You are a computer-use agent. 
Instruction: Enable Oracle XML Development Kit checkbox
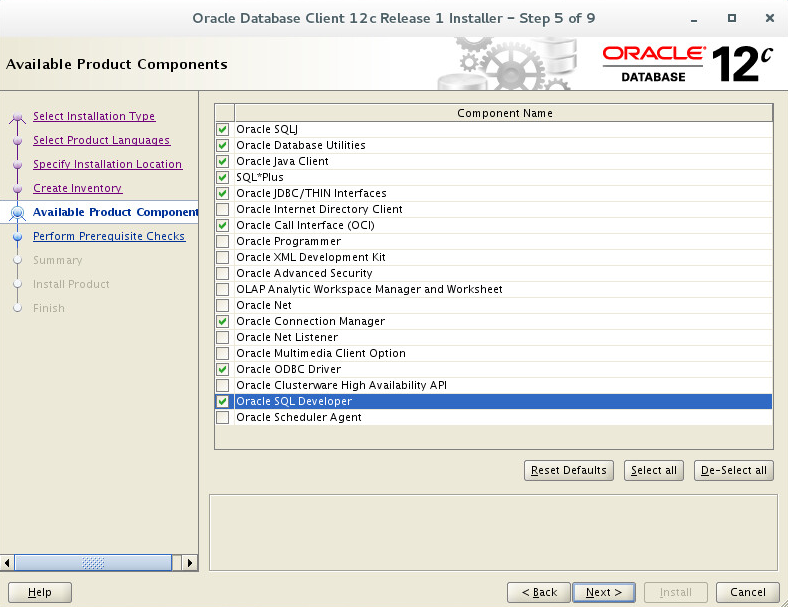[223, 257]
